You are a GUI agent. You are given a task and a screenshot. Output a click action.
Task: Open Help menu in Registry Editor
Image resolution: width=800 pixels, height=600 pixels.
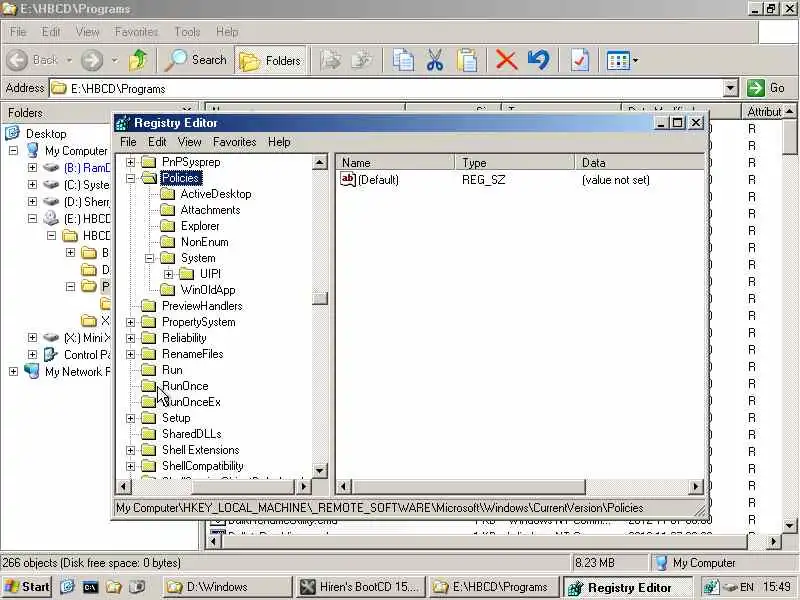pyautogui.click(x=279, y=142)
